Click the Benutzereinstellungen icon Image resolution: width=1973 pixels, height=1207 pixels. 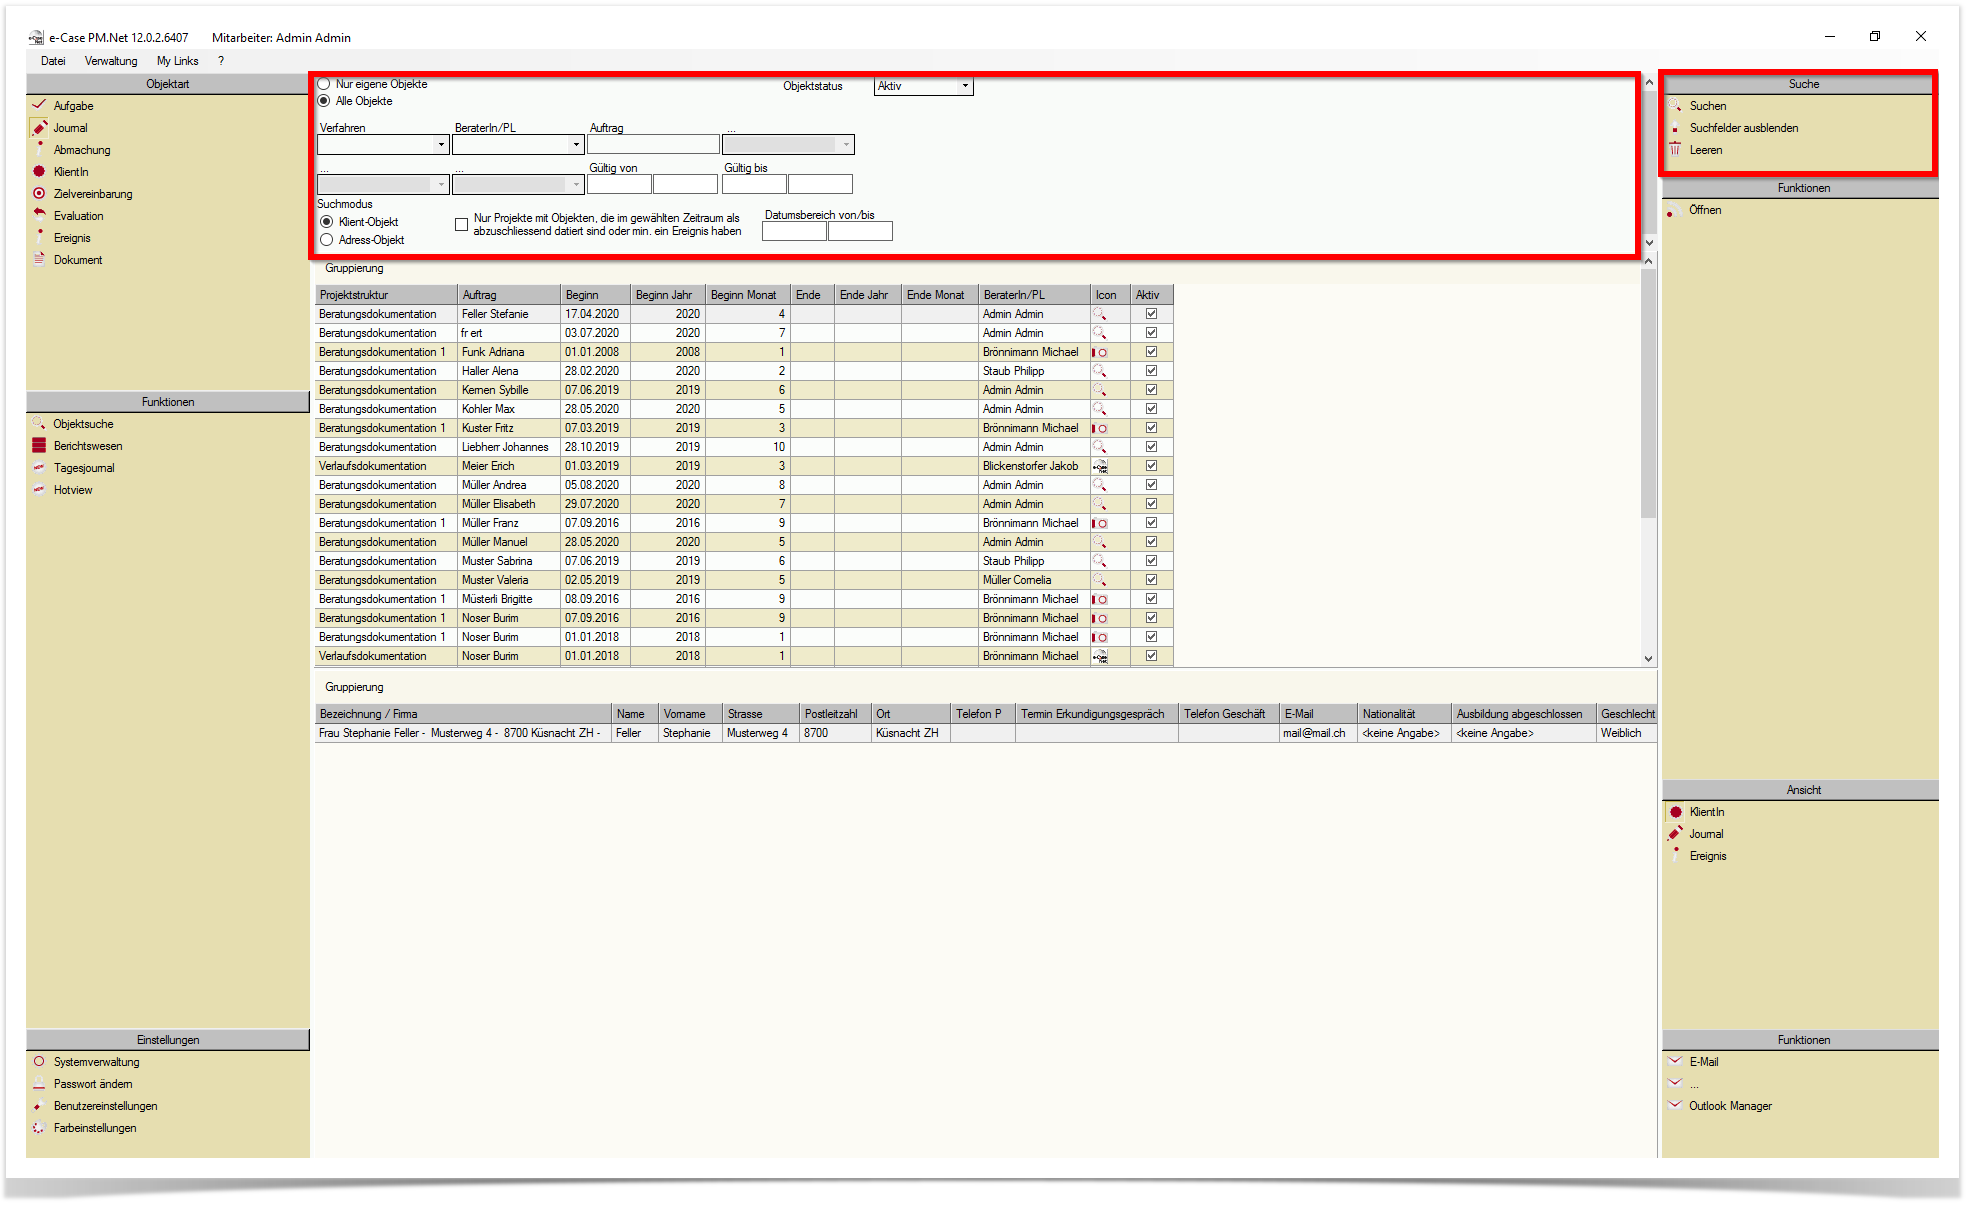39,1105
